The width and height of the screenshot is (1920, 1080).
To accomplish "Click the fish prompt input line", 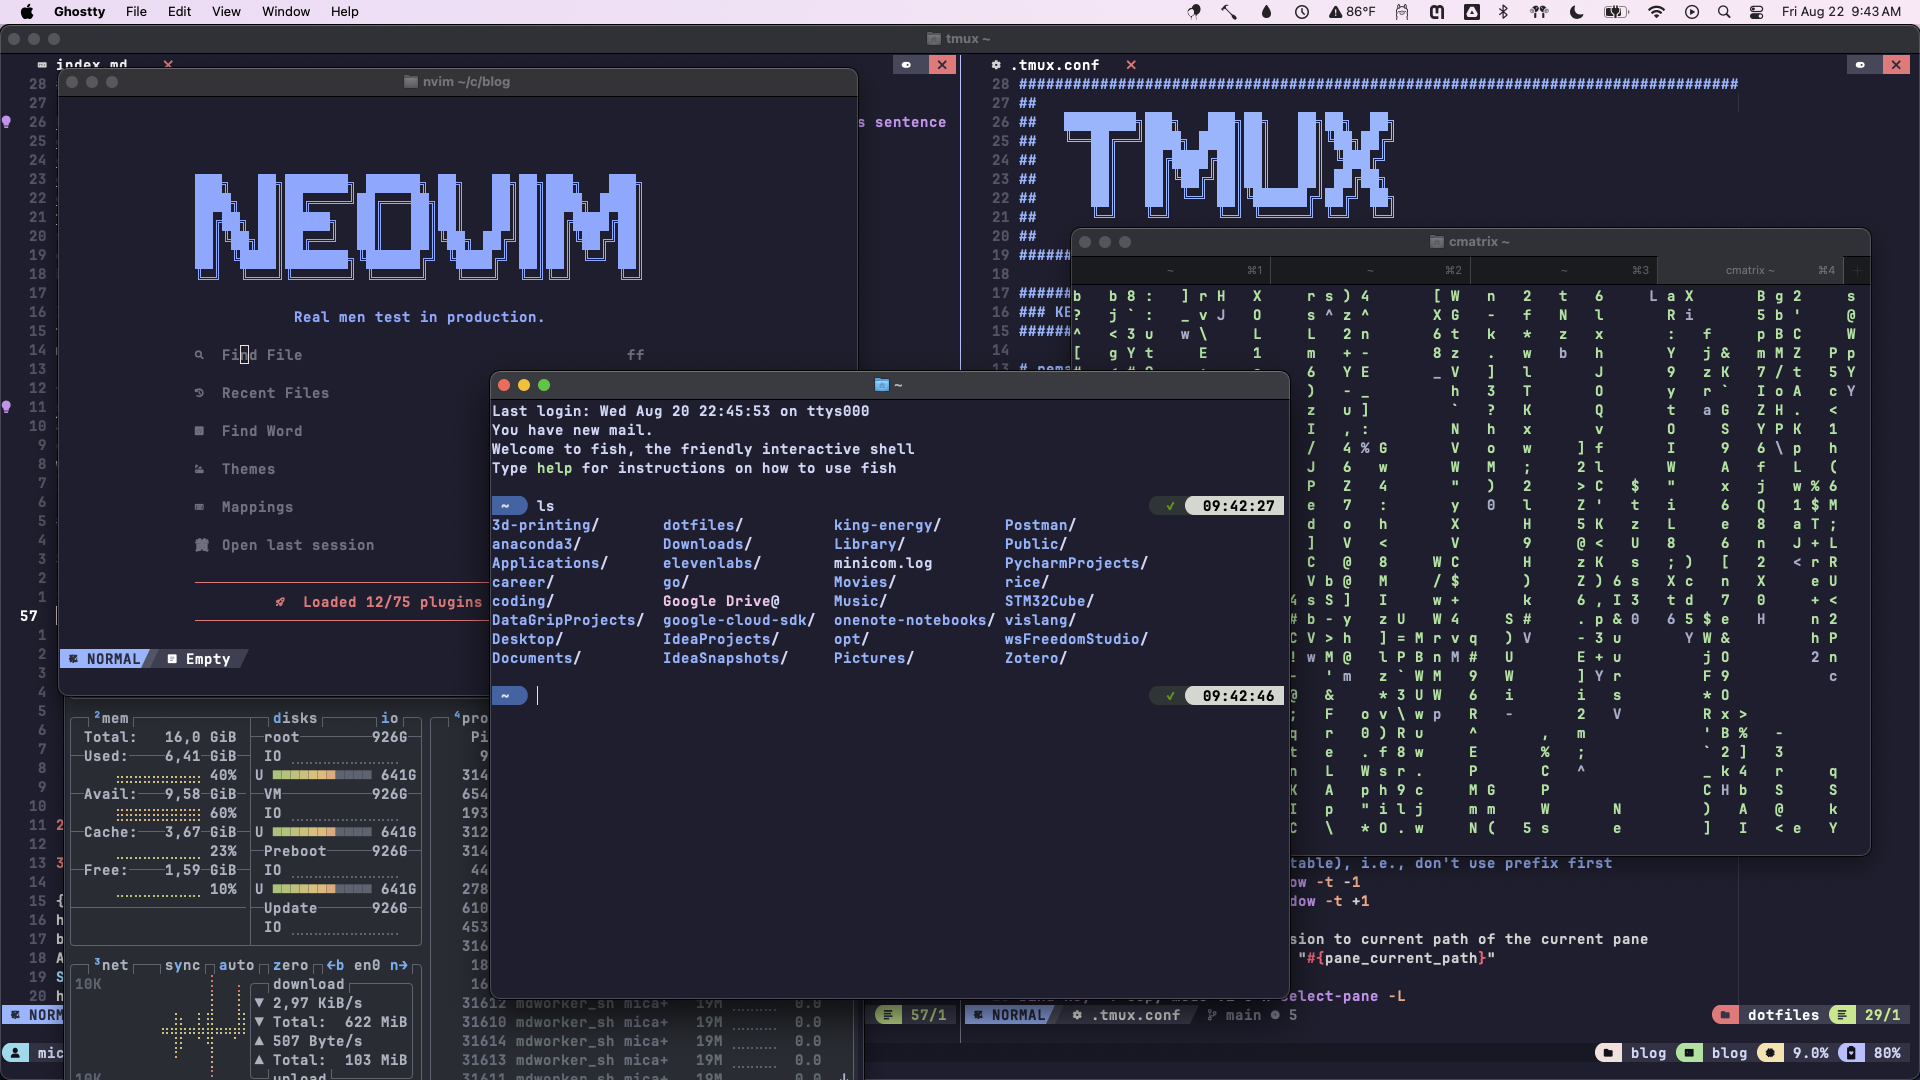I will 840,696.
